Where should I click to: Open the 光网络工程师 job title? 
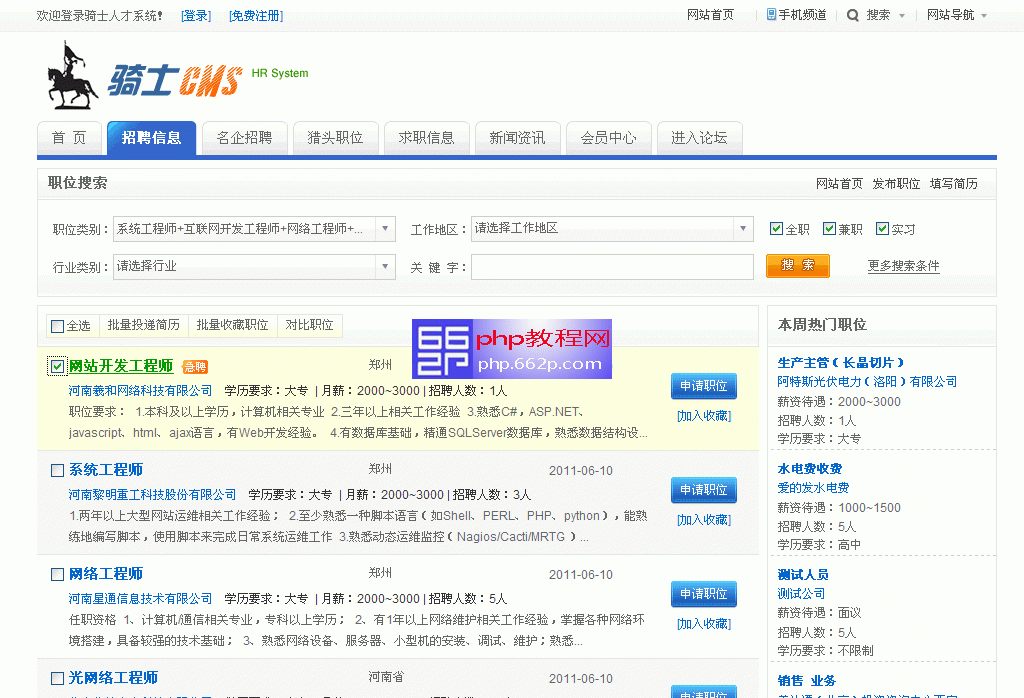tap(114, 678)
